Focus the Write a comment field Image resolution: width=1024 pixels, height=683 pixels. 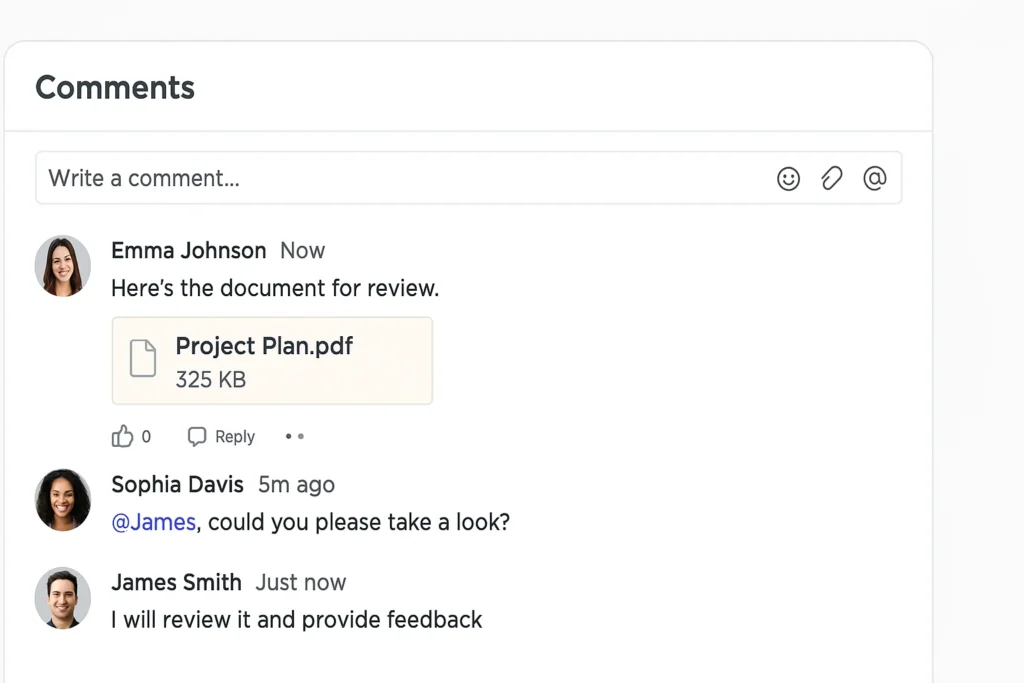[400, 179]
